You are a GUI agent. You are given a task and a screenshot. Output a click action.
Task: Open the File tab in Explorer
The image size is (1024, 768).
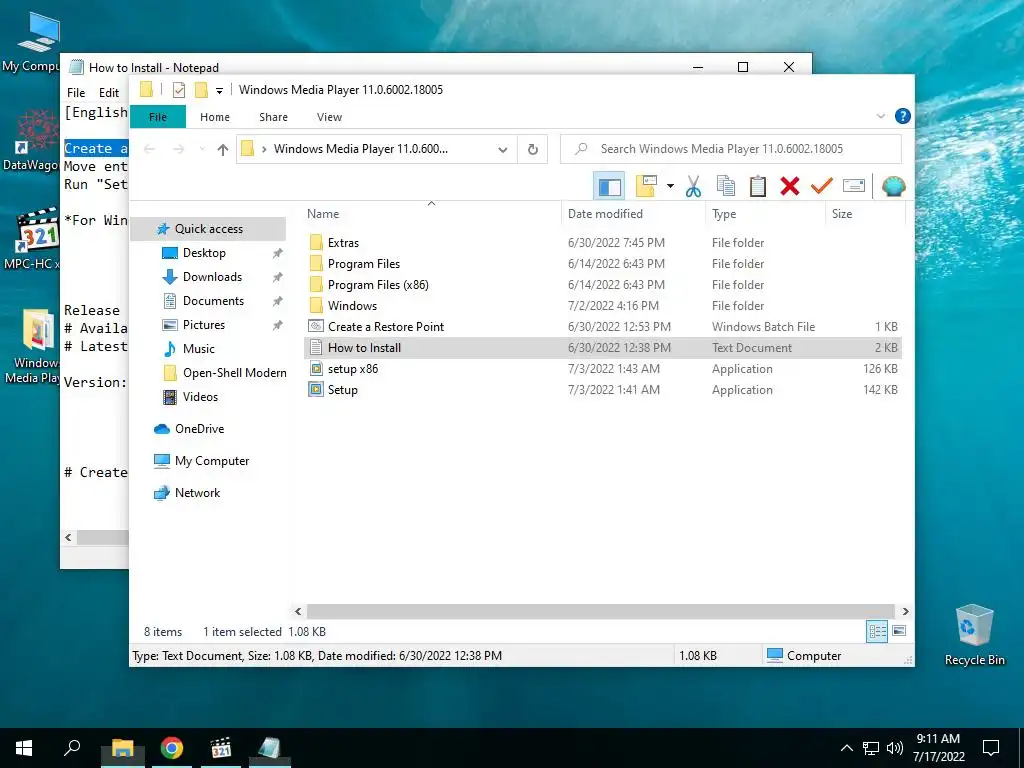click(x=158, y=117)
